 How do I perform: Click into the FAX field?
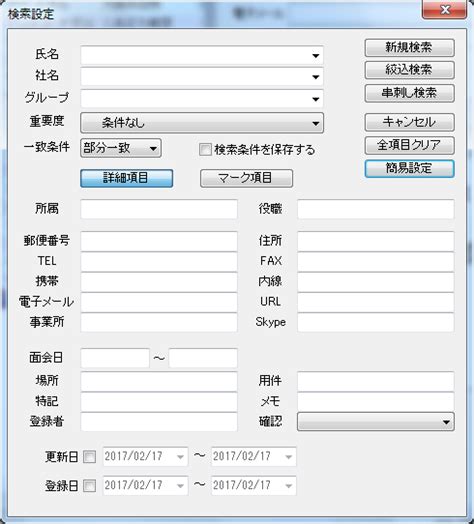click(376, 261)
